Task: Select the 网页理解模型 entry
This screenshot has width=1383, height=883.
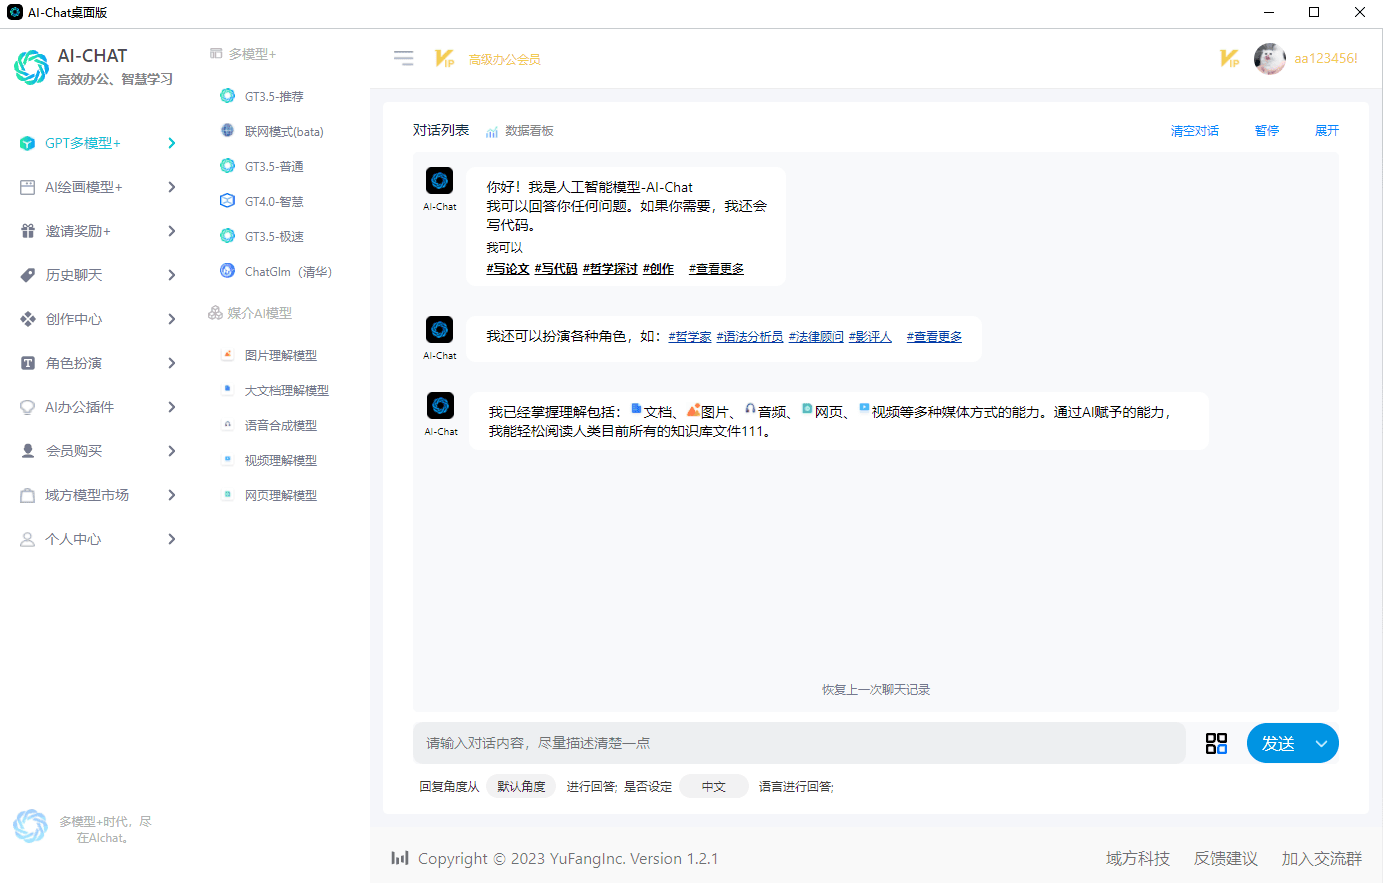Action: pyautogui.click(x=280, y=495)
